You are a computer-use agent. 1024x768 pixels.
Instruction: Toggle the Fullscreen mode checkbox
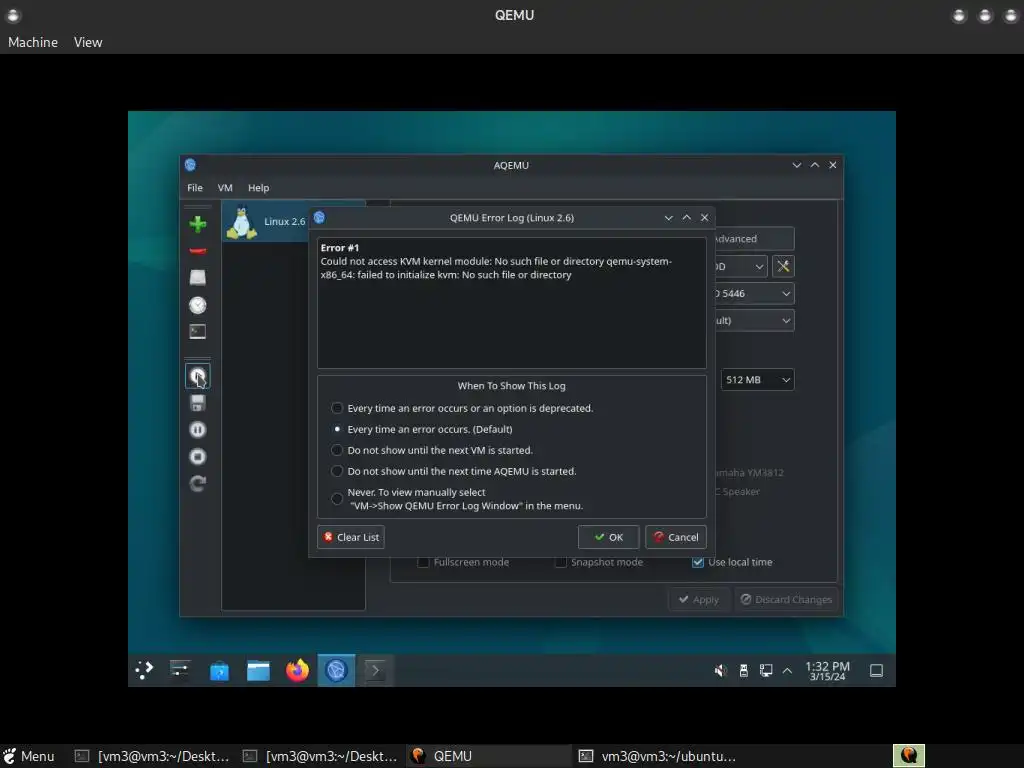pos(423,562)
